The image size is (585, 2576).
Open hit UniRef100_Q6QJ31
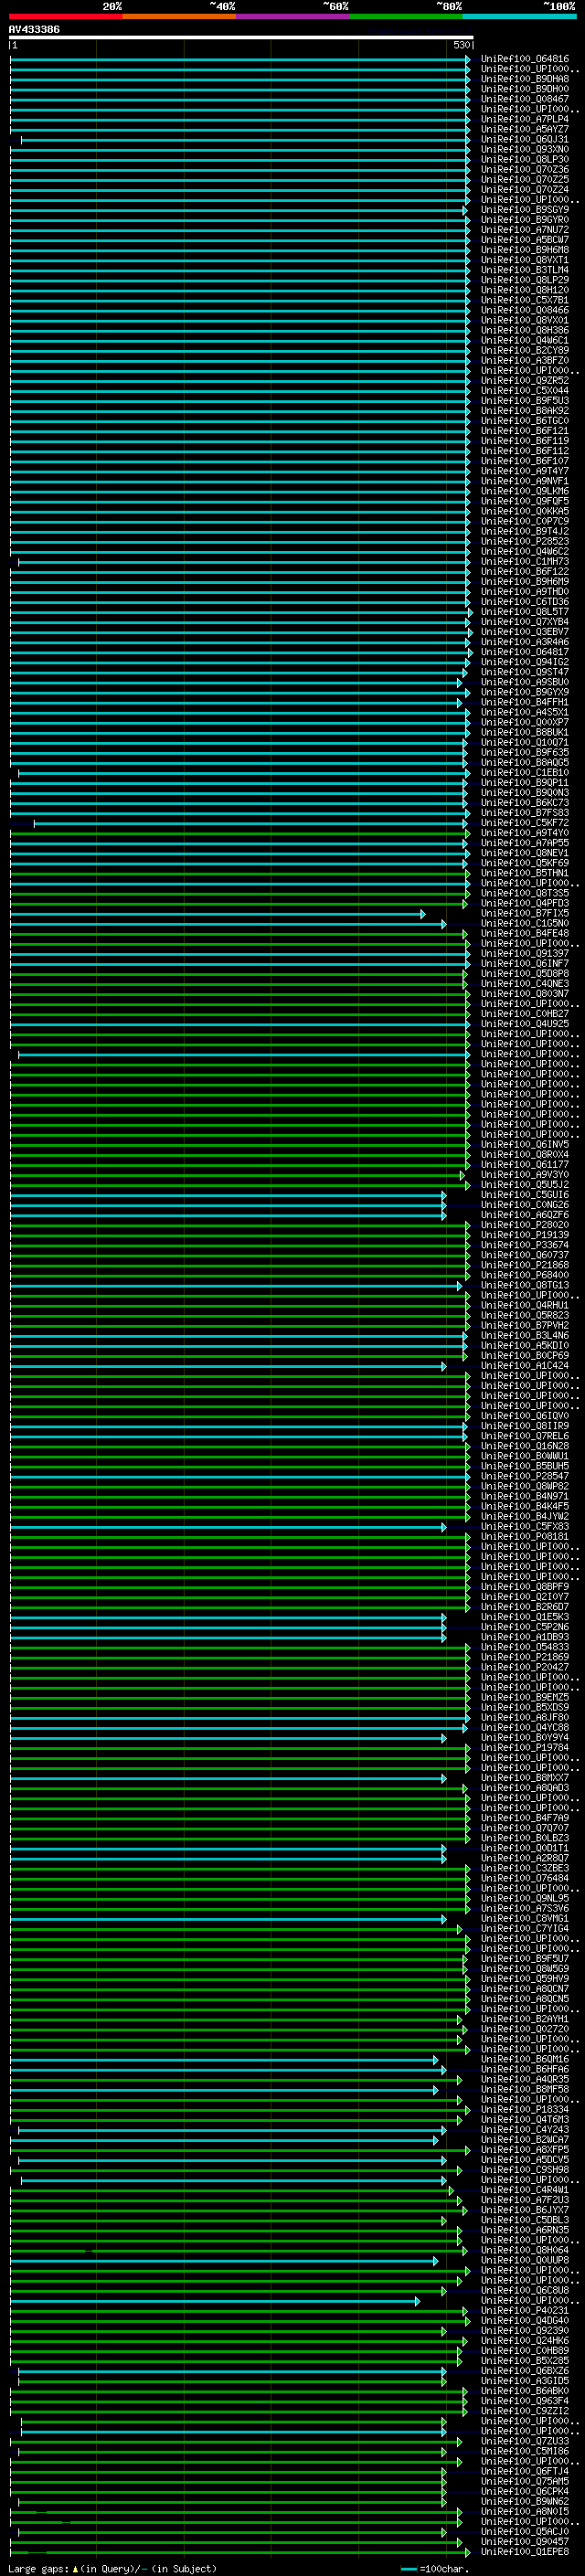(525, 139)
